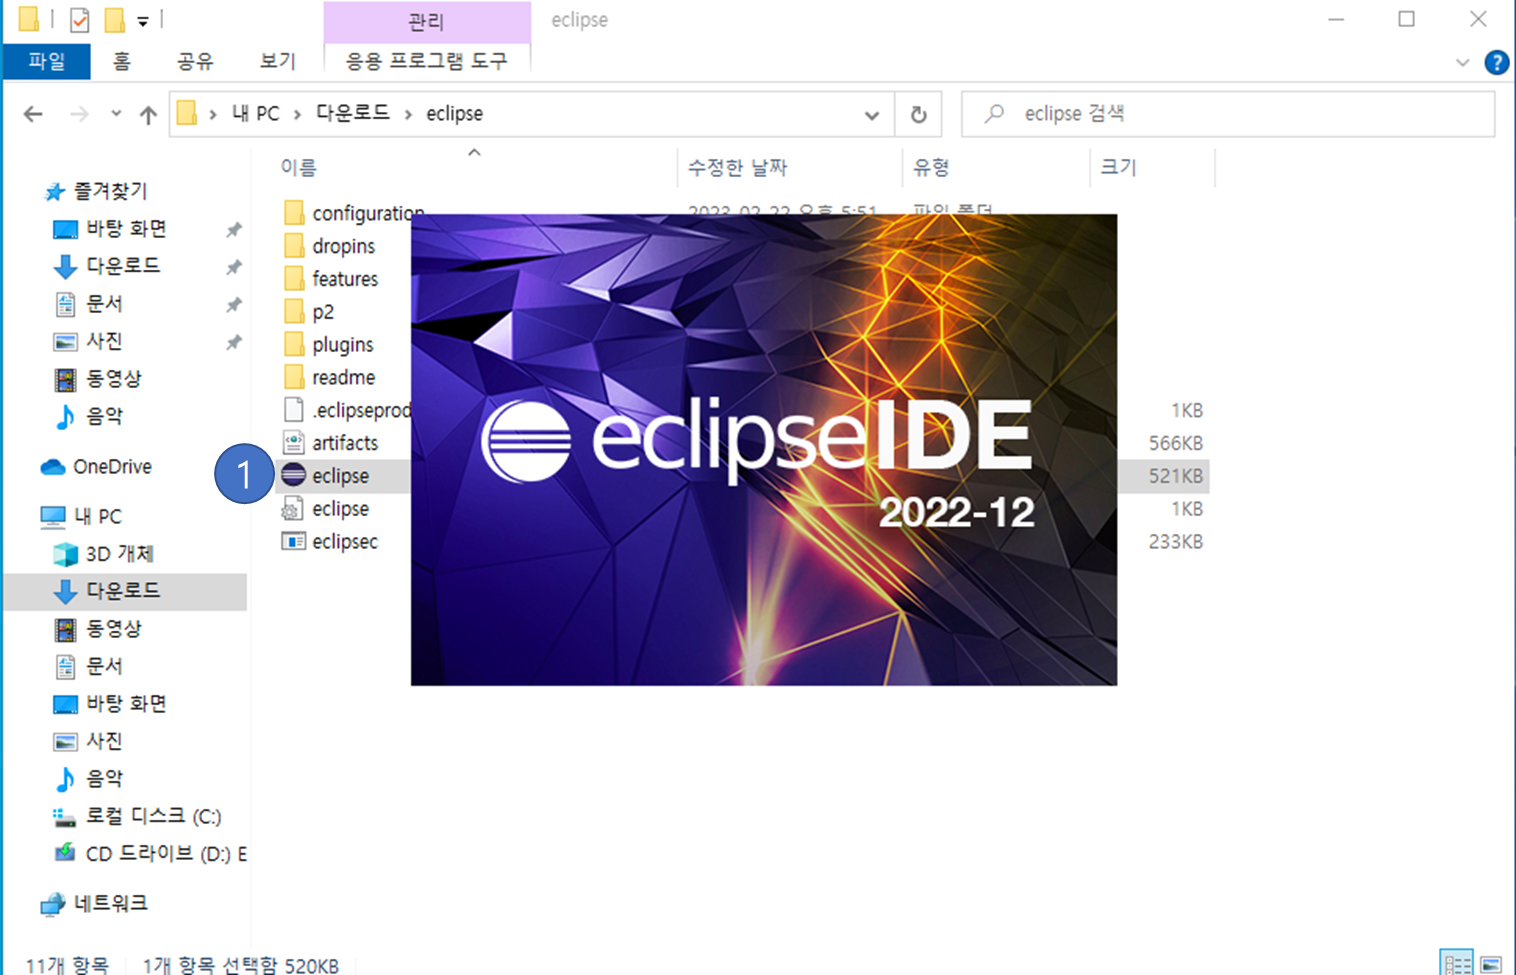Select the artifacts file icon

pos(293,443)
